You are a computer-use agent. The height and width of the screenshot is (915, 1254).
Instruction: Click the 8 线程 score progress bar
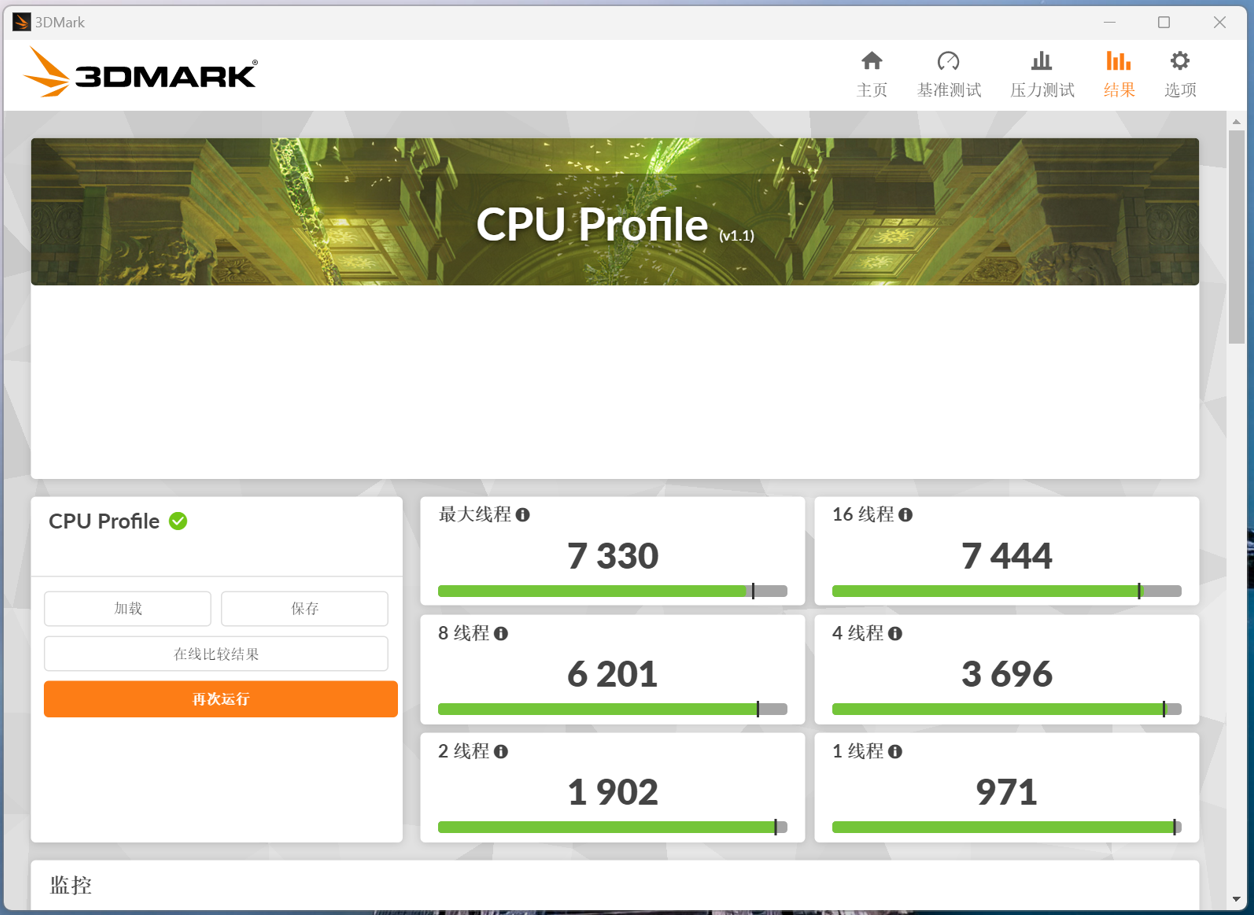(x=612, y=709)
